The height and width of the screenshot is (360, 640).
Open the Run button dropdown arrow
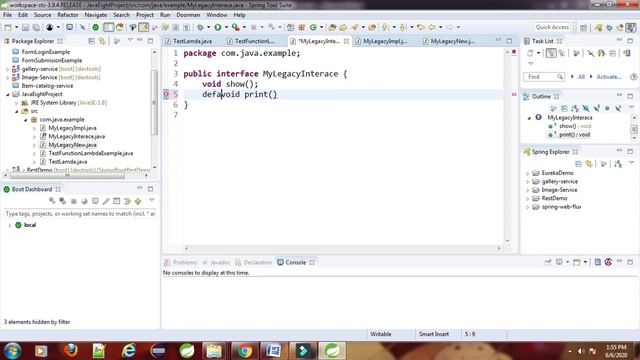pyautogui.click(x=226, y=27)
